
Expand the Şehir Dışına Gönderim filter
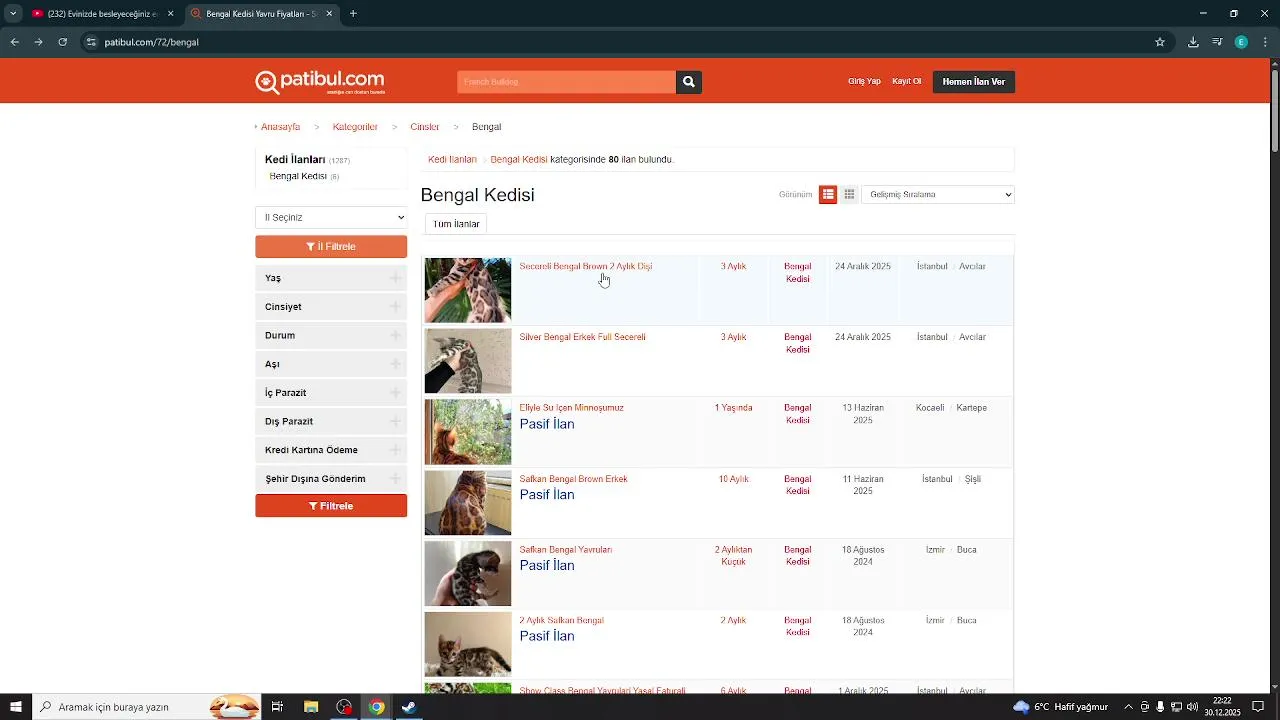coord(331,479)
